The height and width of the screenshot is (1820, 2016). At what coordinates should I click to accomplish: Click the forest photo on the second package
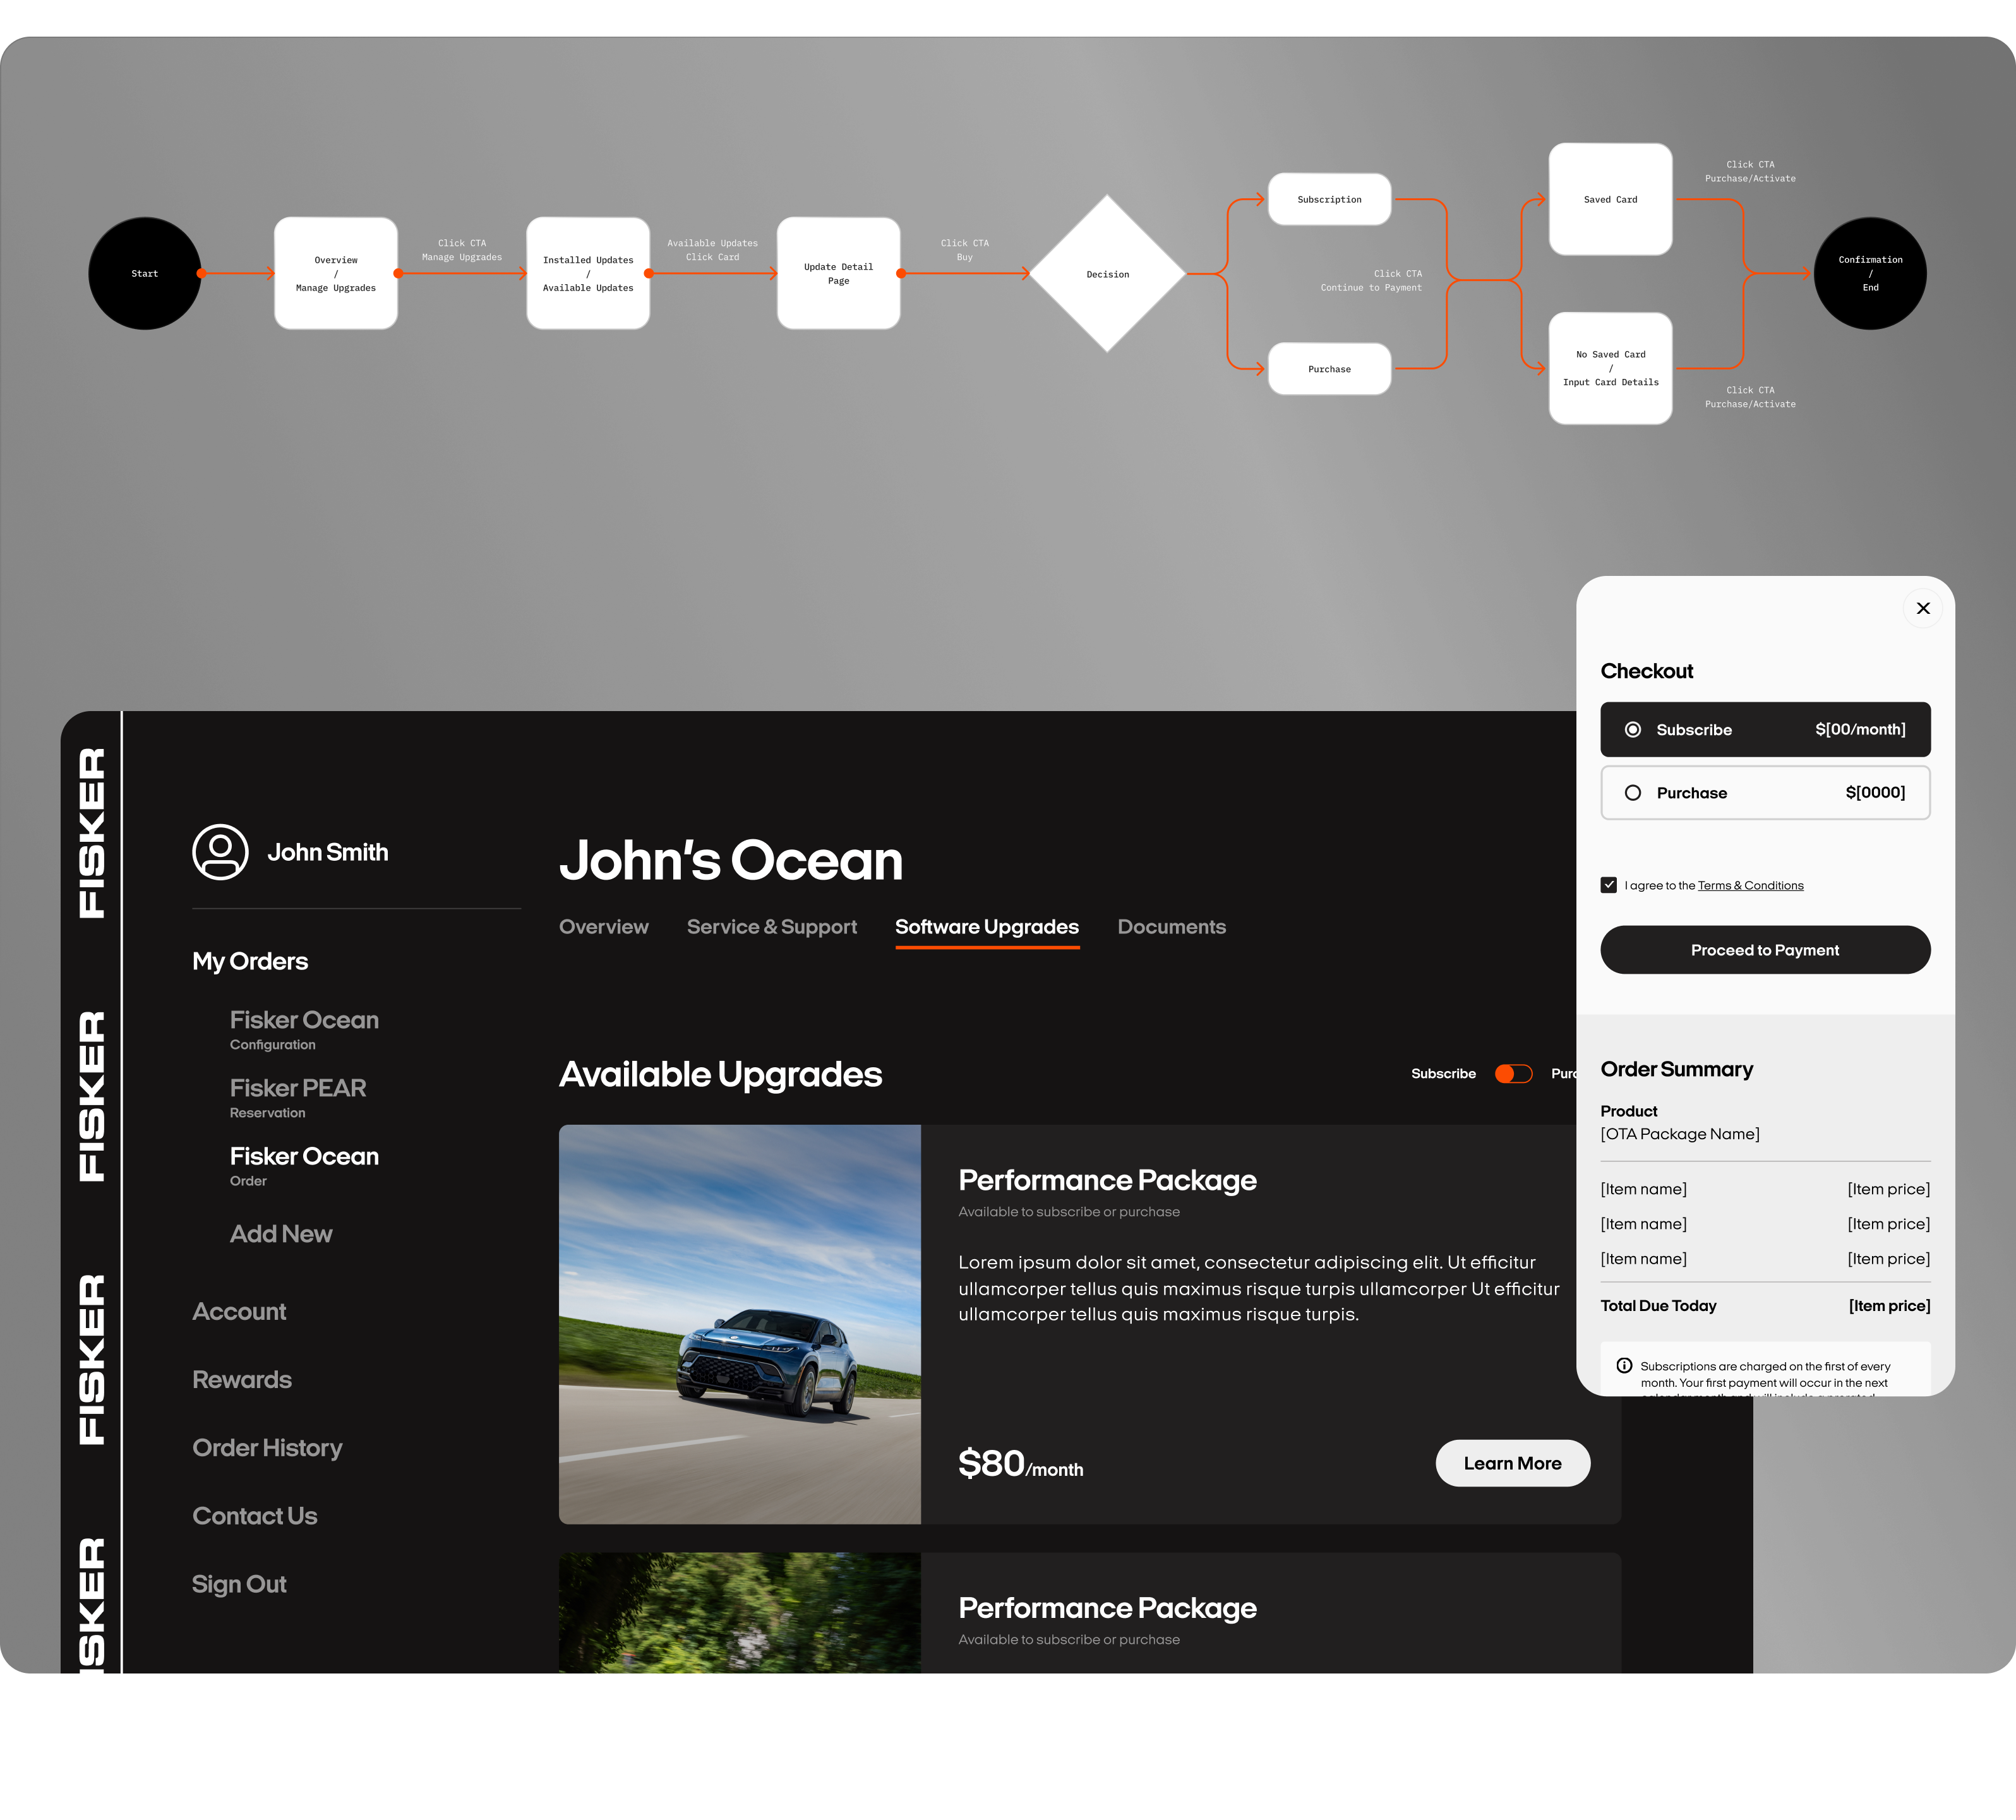point(739,1612)
